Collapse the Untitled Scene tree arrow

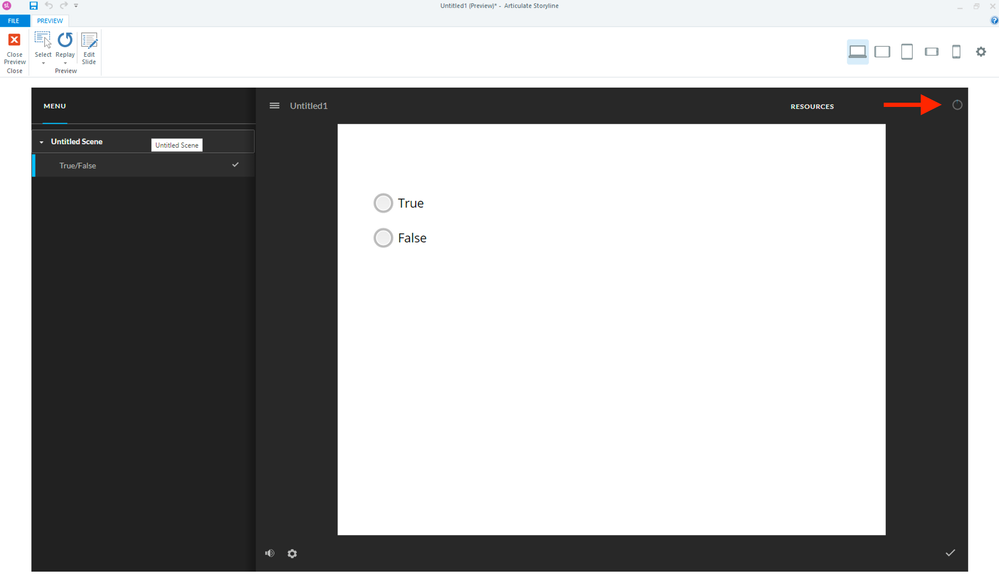(x=41, y=142)
